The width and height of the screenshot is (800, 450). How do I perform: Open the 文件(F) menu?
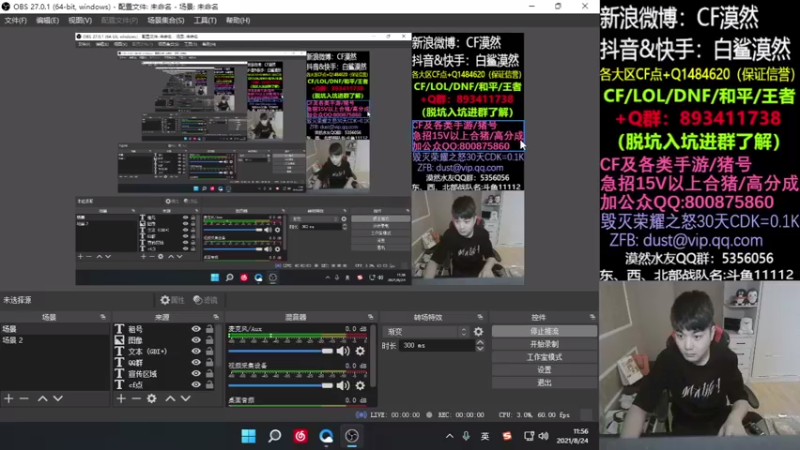pyautogui.click(x=15, y=20)
